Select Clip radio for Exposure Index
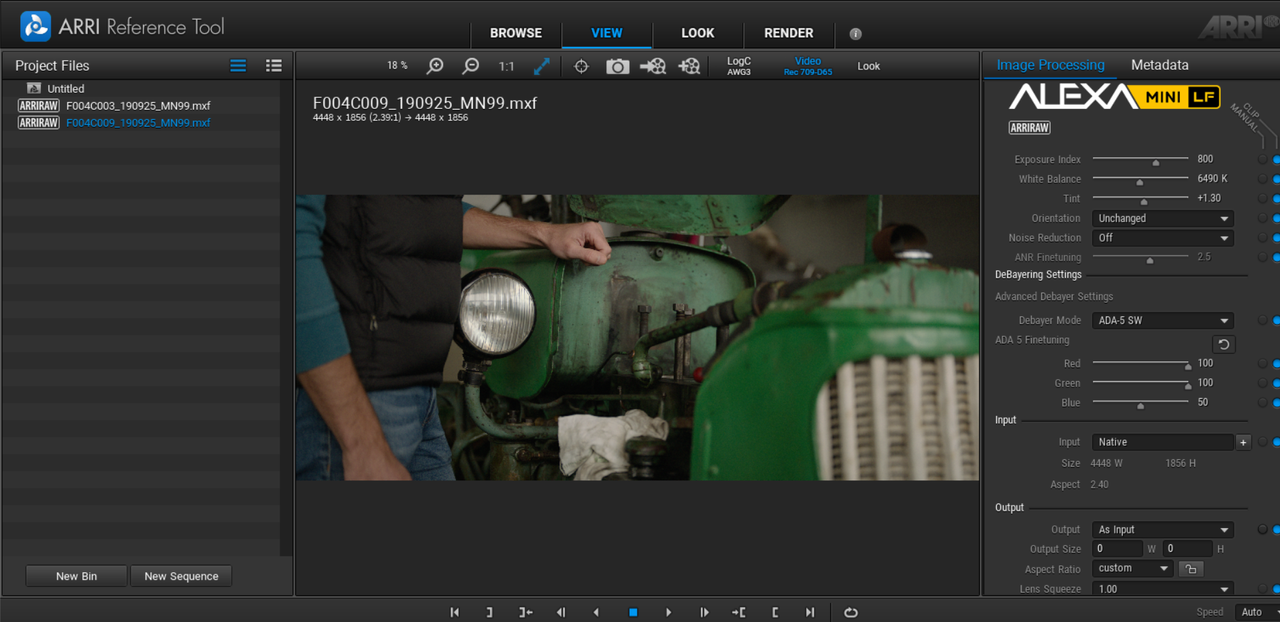This screenshot has width=1280, height=622. point(1277,160)
